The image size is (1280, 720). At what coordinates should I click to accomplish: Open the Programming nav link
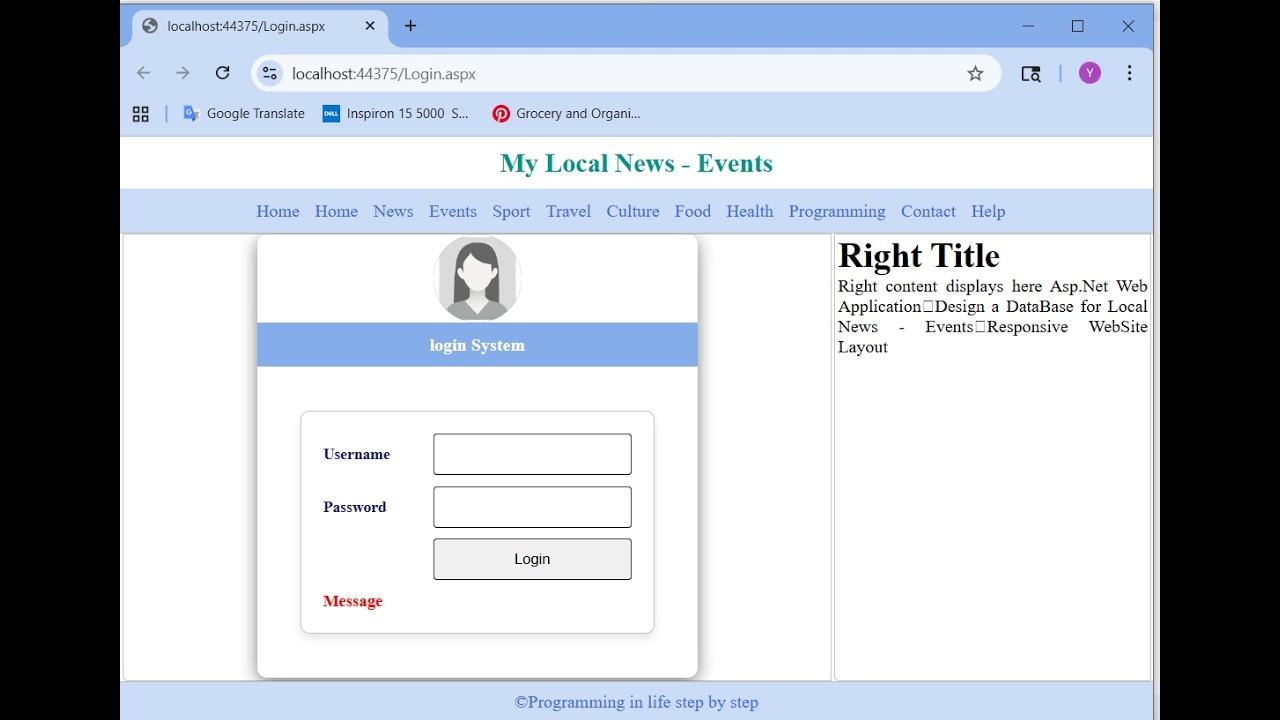pos(837,211)
